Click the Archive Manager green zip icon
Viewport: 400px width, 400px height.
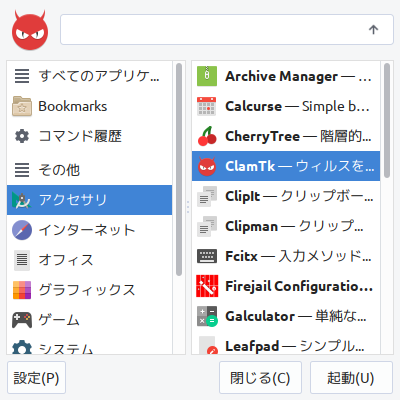[x=207, y=76]
